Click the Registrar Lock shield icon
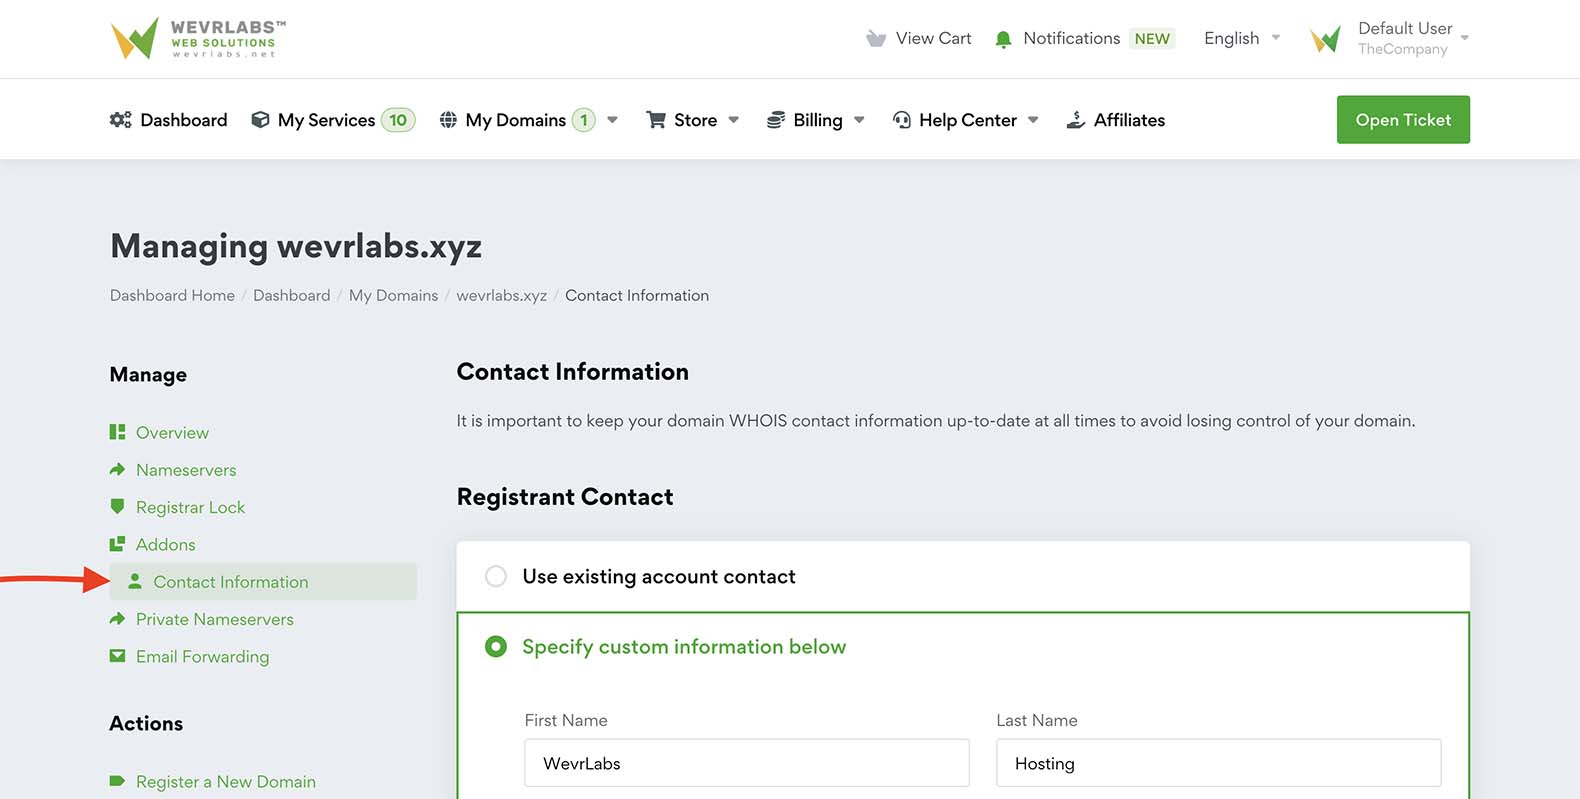Image resolution: width=1580 pixels, height=799 pixels. 117,506
